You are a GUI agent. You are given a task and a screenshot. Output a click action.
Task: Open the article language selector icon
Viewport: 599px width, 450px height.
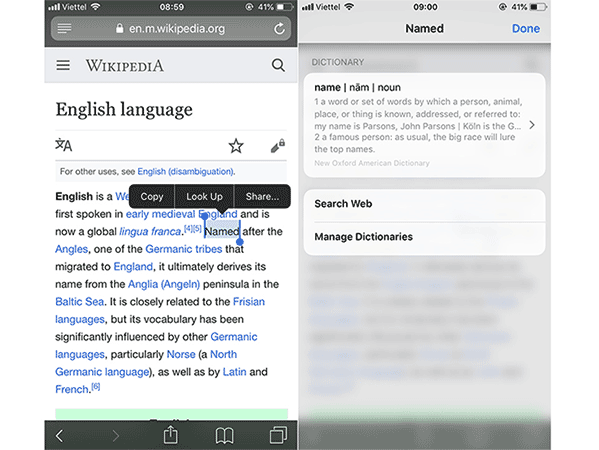point(63,145)
